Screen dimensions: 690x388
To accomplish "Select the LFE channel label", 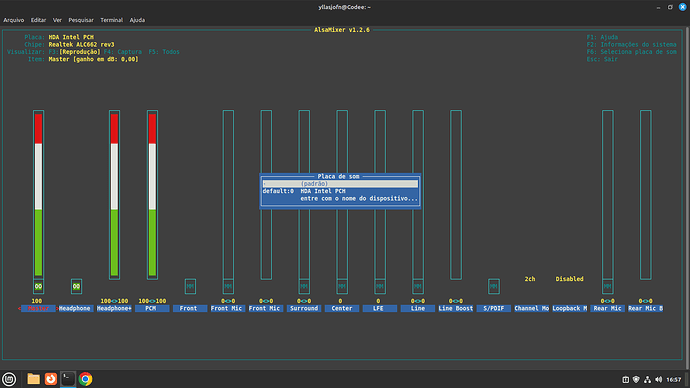I will pos(380,308).
